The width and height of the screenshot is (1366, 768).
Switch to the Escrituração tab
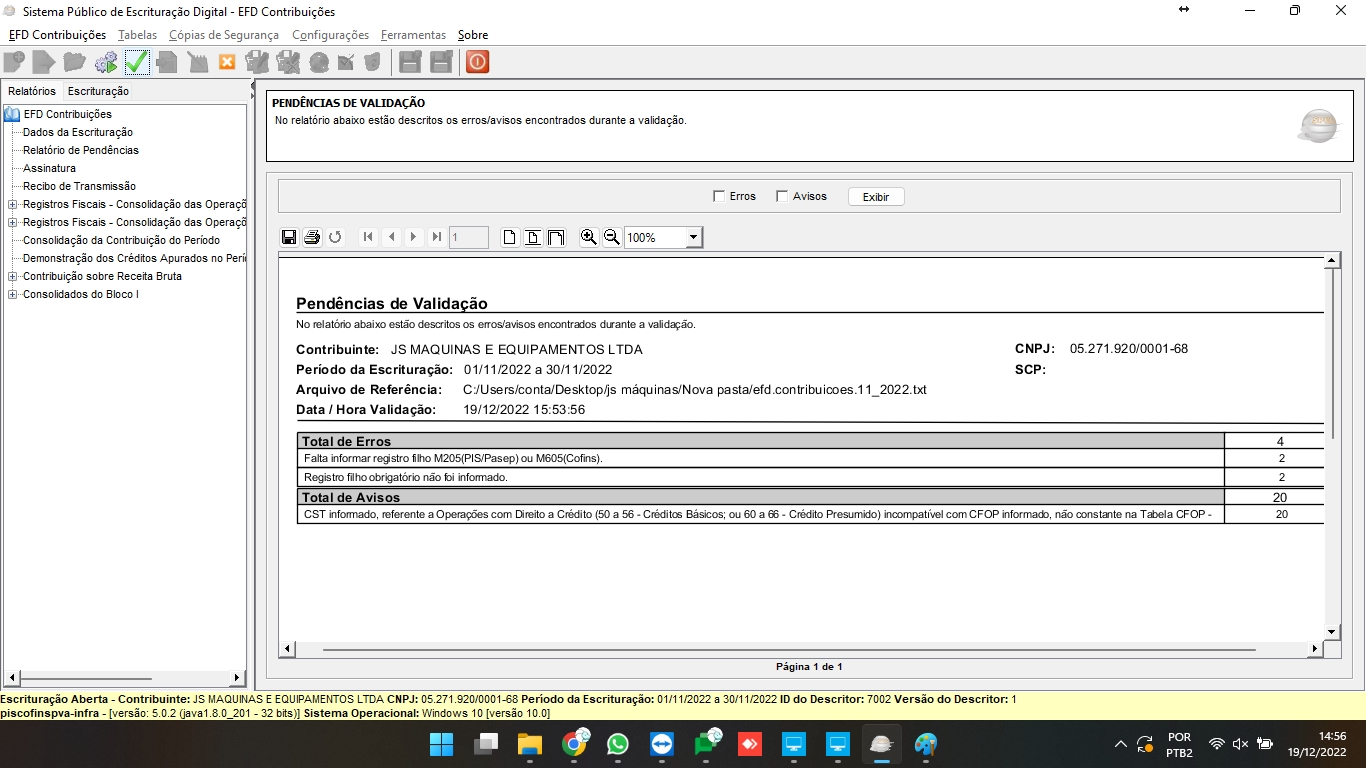click(98, 91)
